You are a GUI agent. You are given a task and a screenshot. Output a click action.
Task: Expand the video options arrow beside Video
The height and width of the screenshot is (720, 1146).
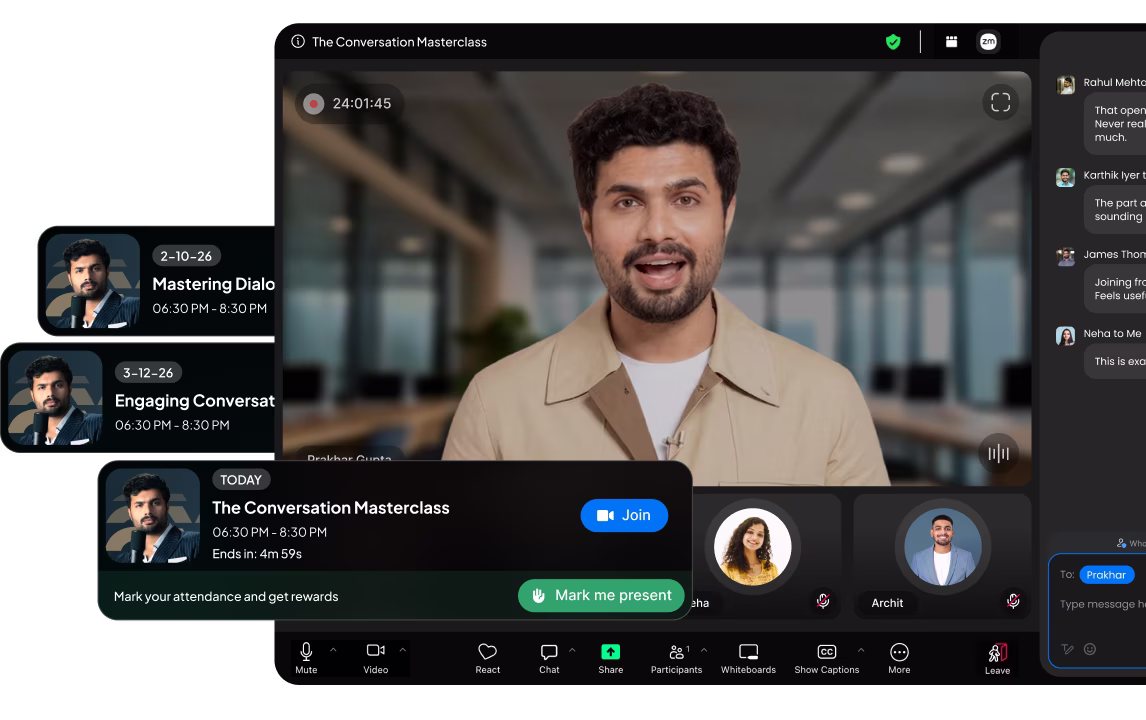[x=403, y=649]
